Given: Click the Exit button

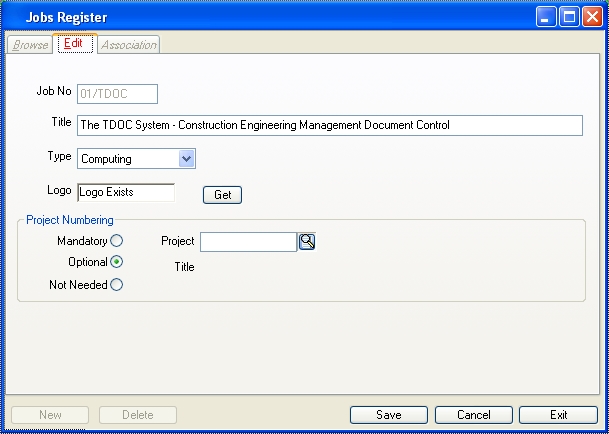Looking at the screenshot, I should (x=559, y=415).
